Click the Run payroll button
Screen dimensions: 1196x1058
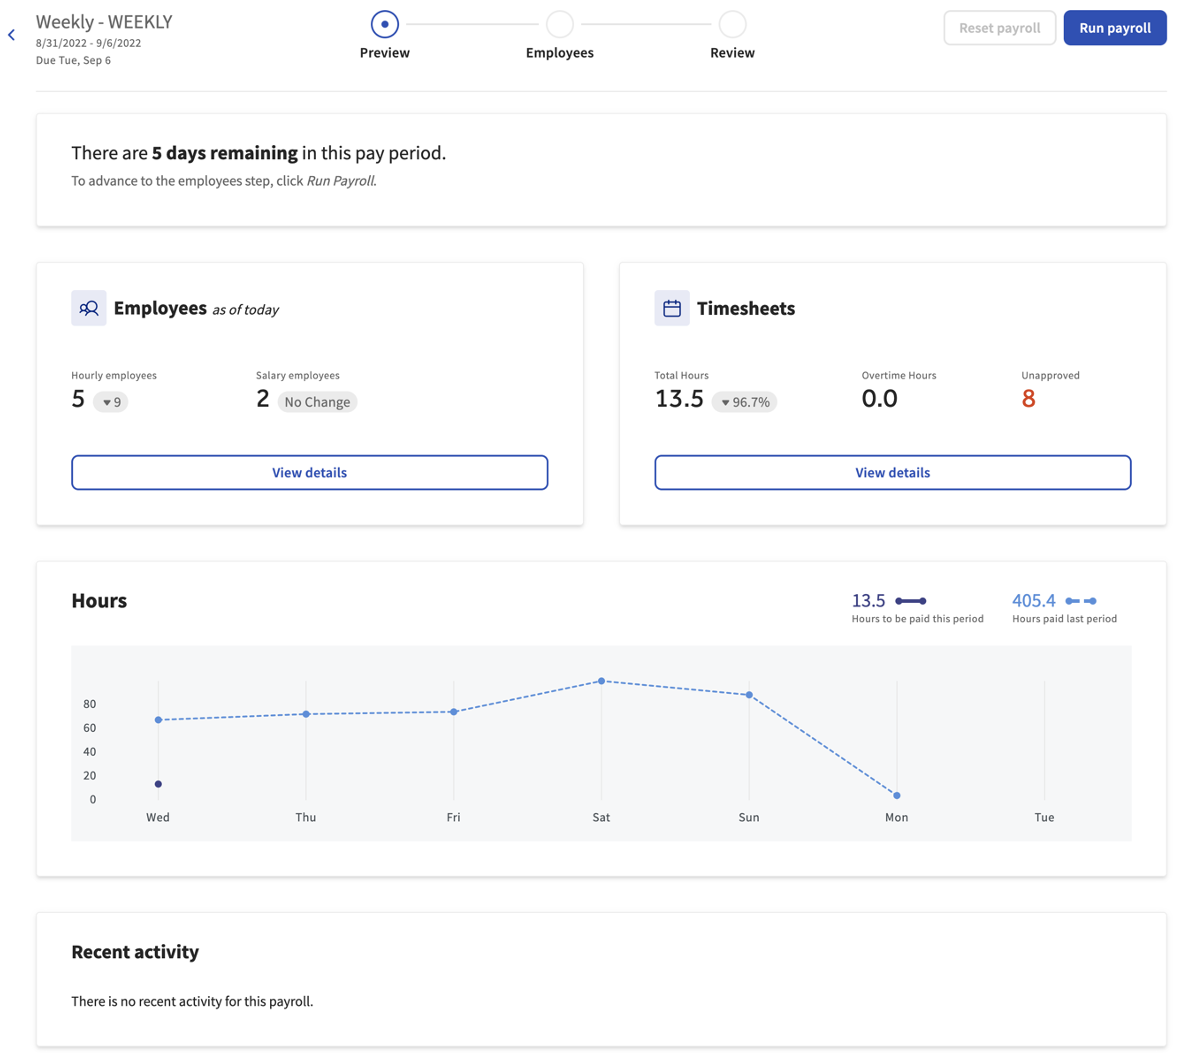(1114, 27)
